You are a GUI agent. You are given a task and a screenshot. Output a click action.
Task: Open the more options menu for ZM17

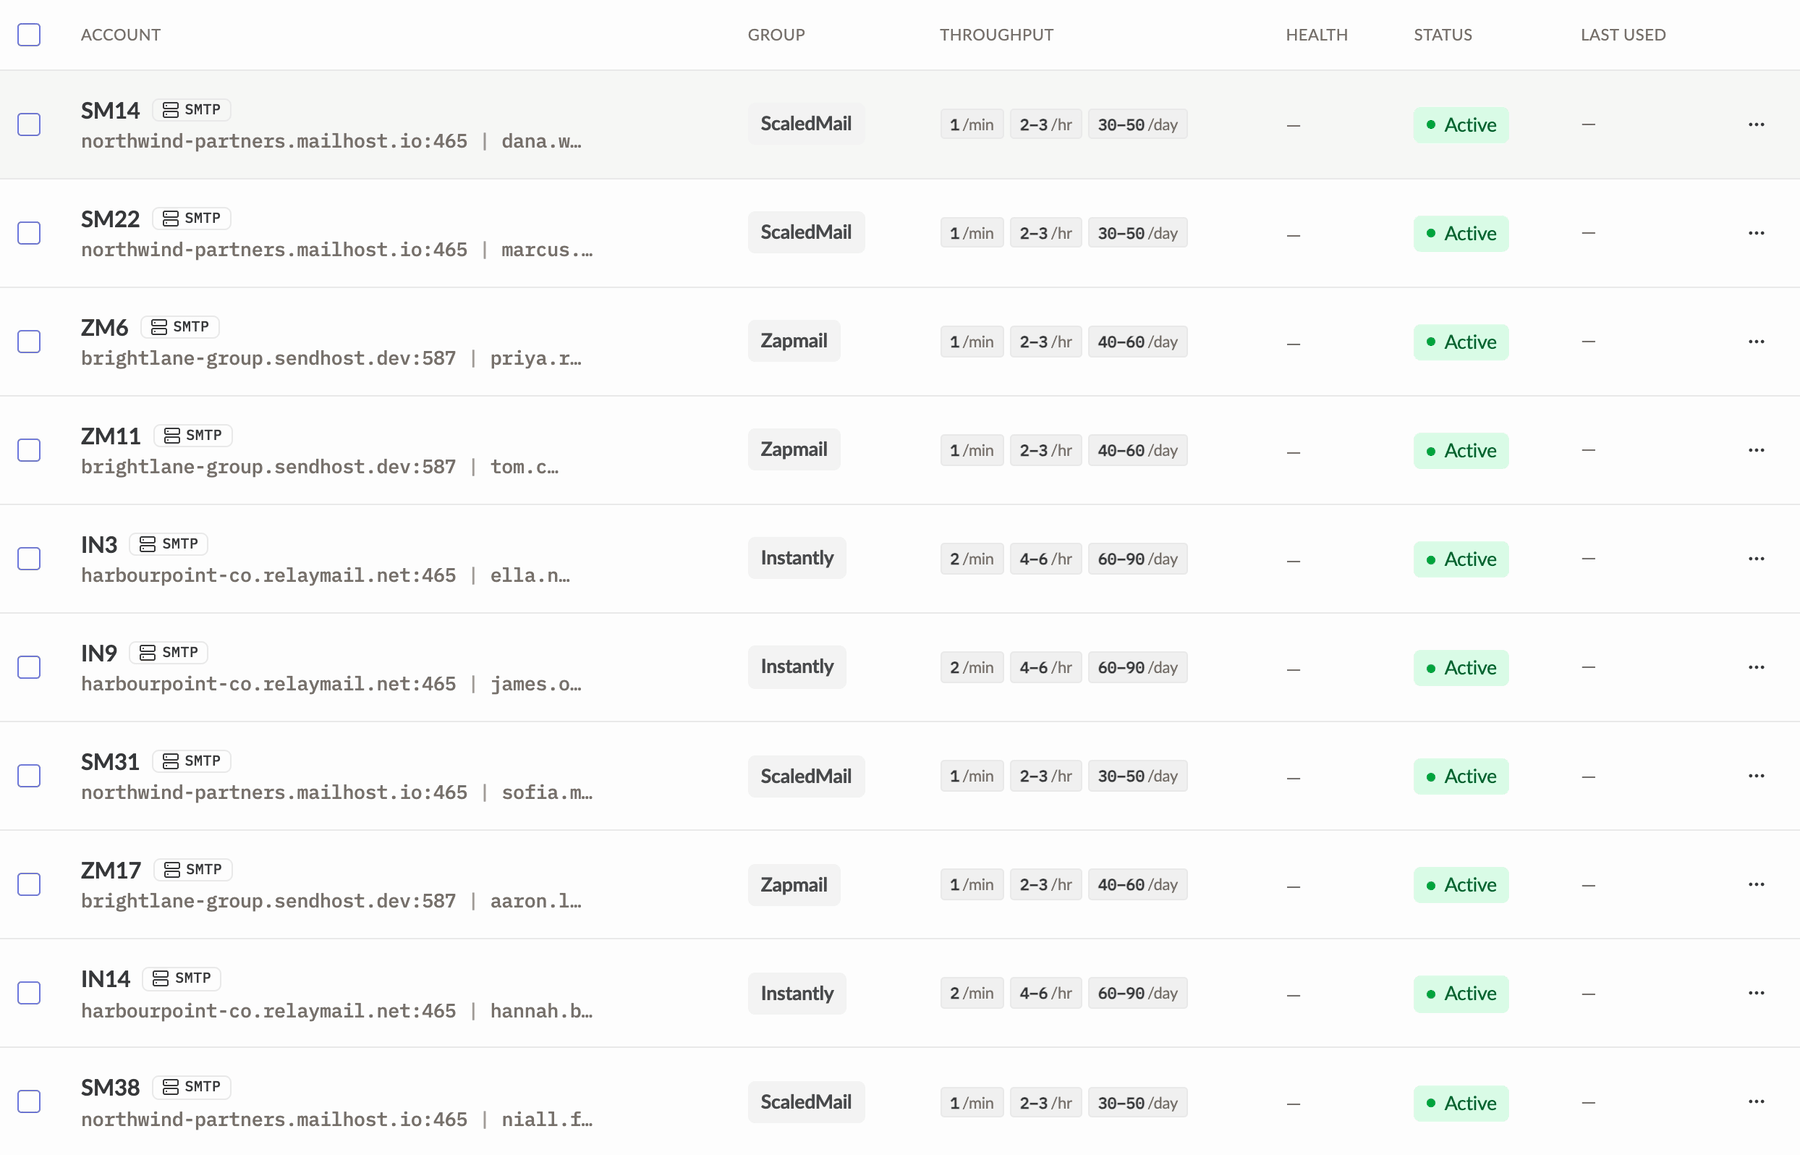1756,884
